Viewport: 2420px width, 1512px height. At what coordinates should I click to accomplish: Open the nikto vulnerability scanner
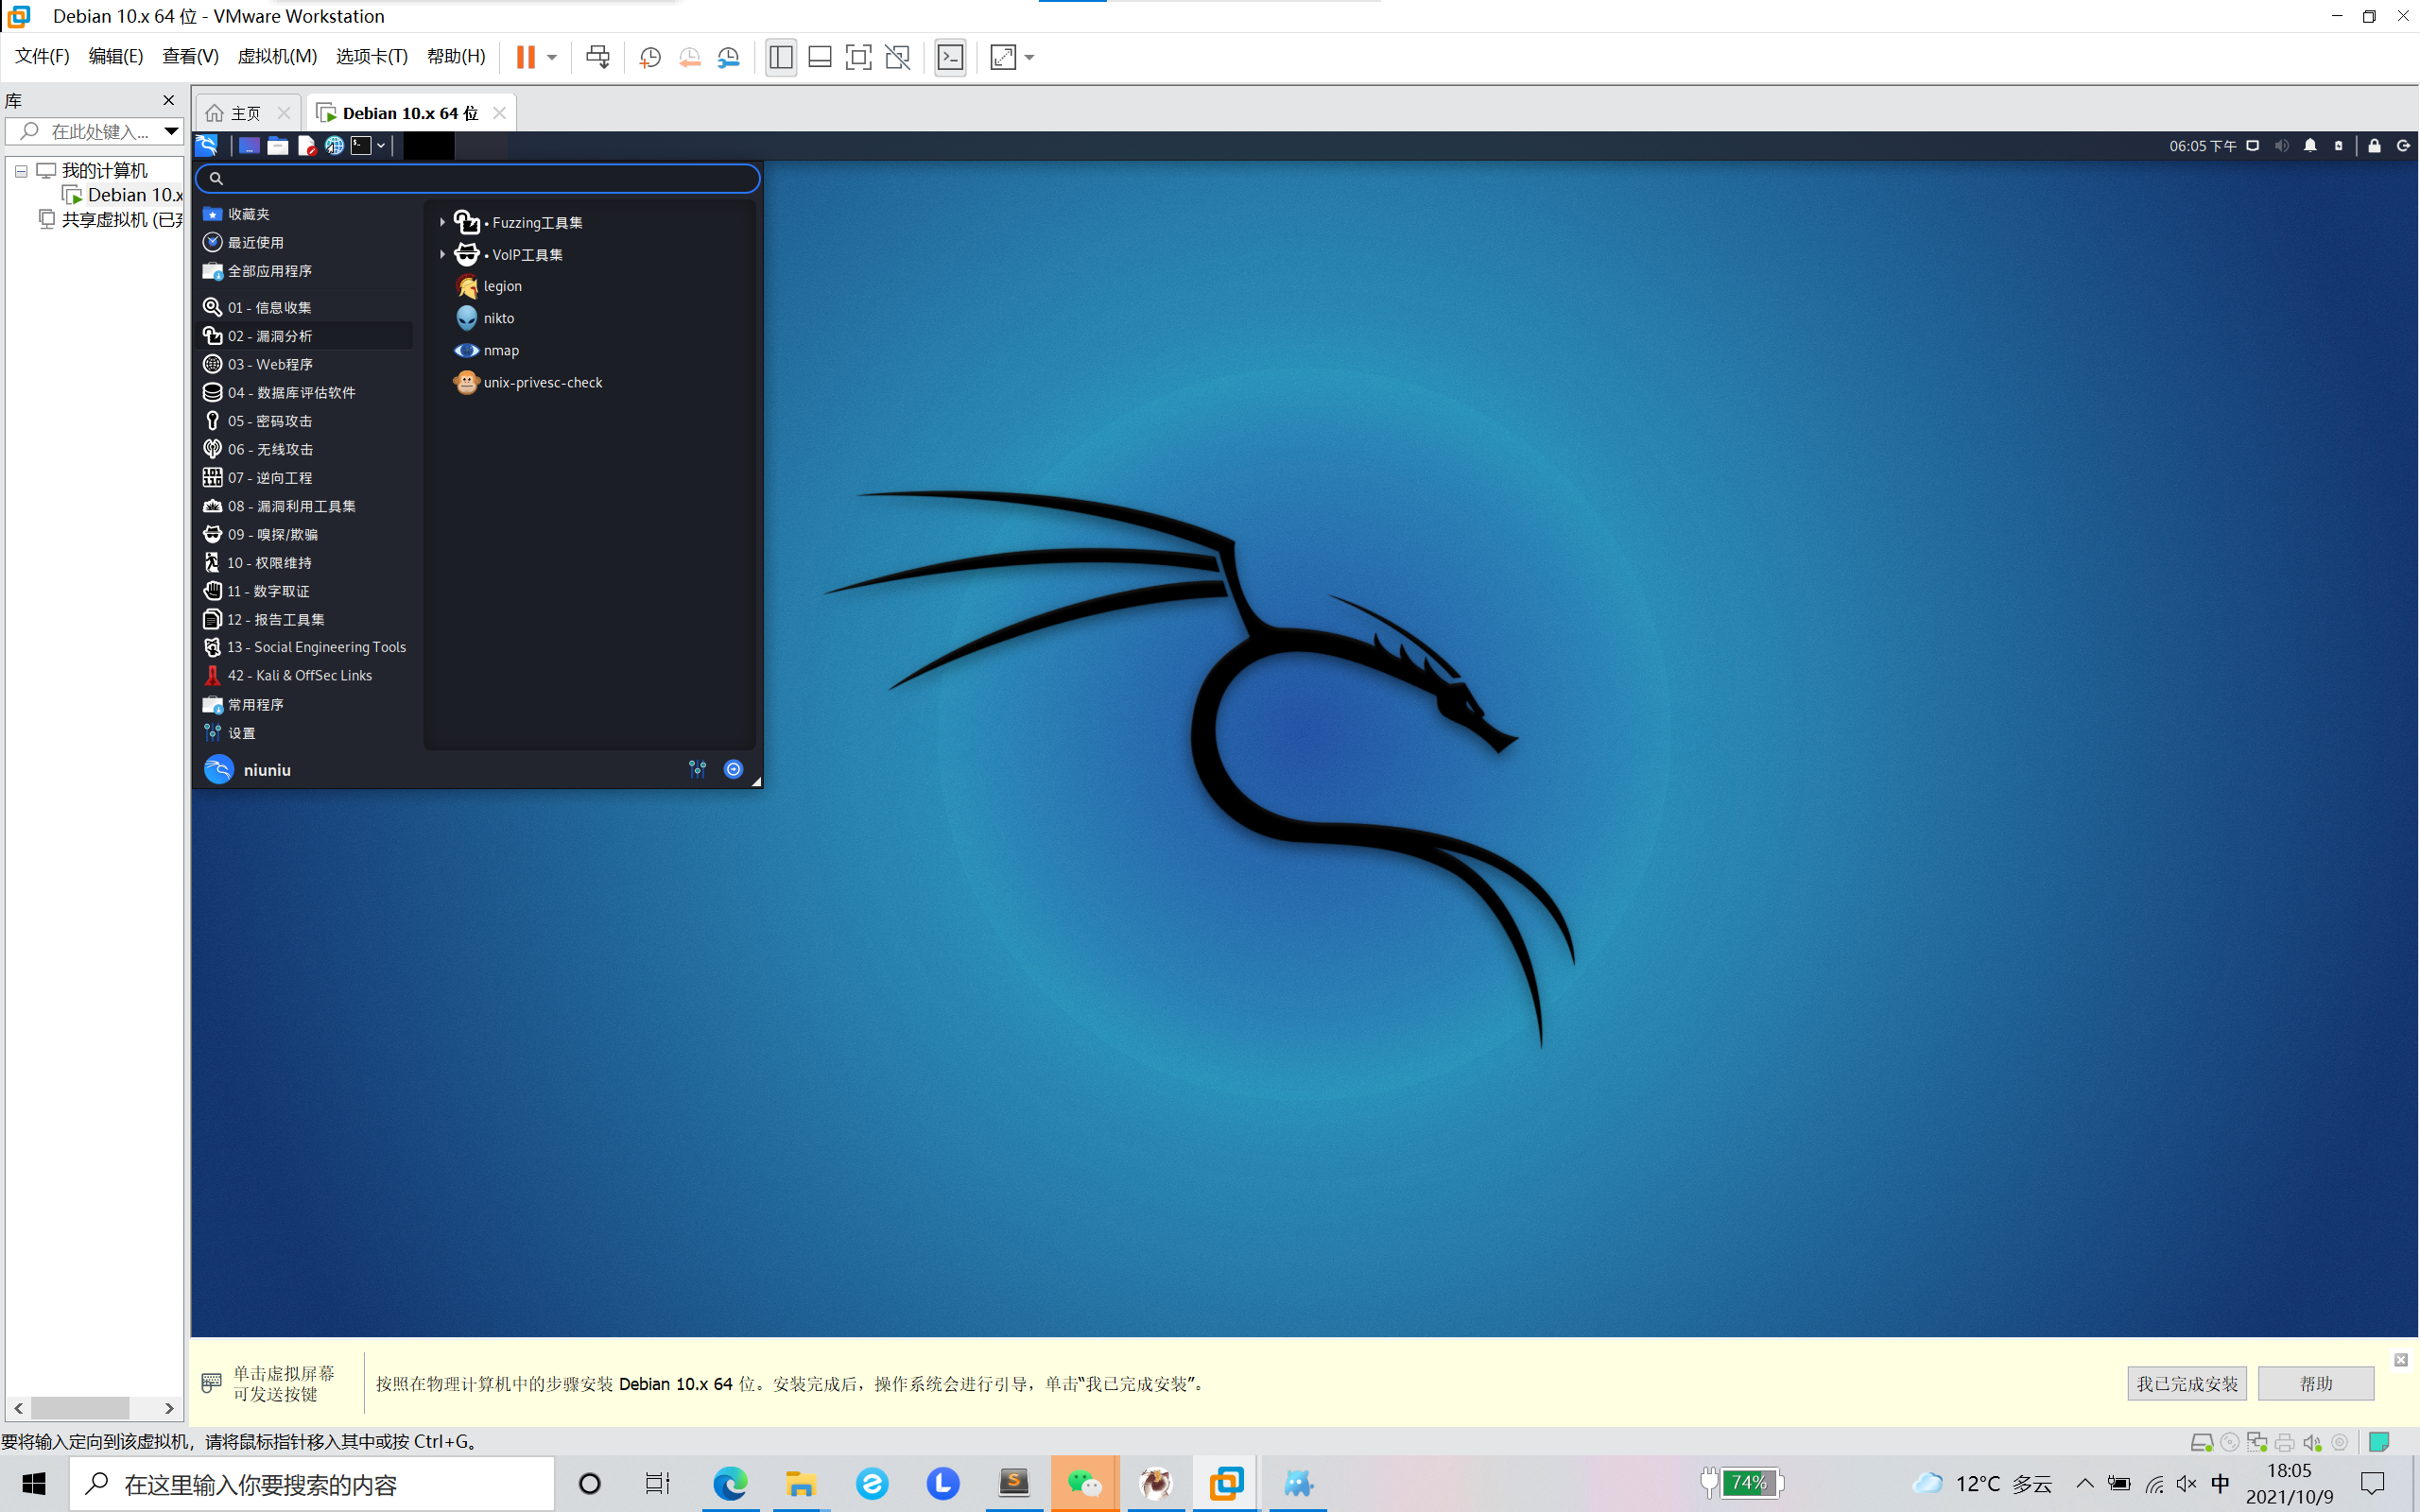click(498, 318)
